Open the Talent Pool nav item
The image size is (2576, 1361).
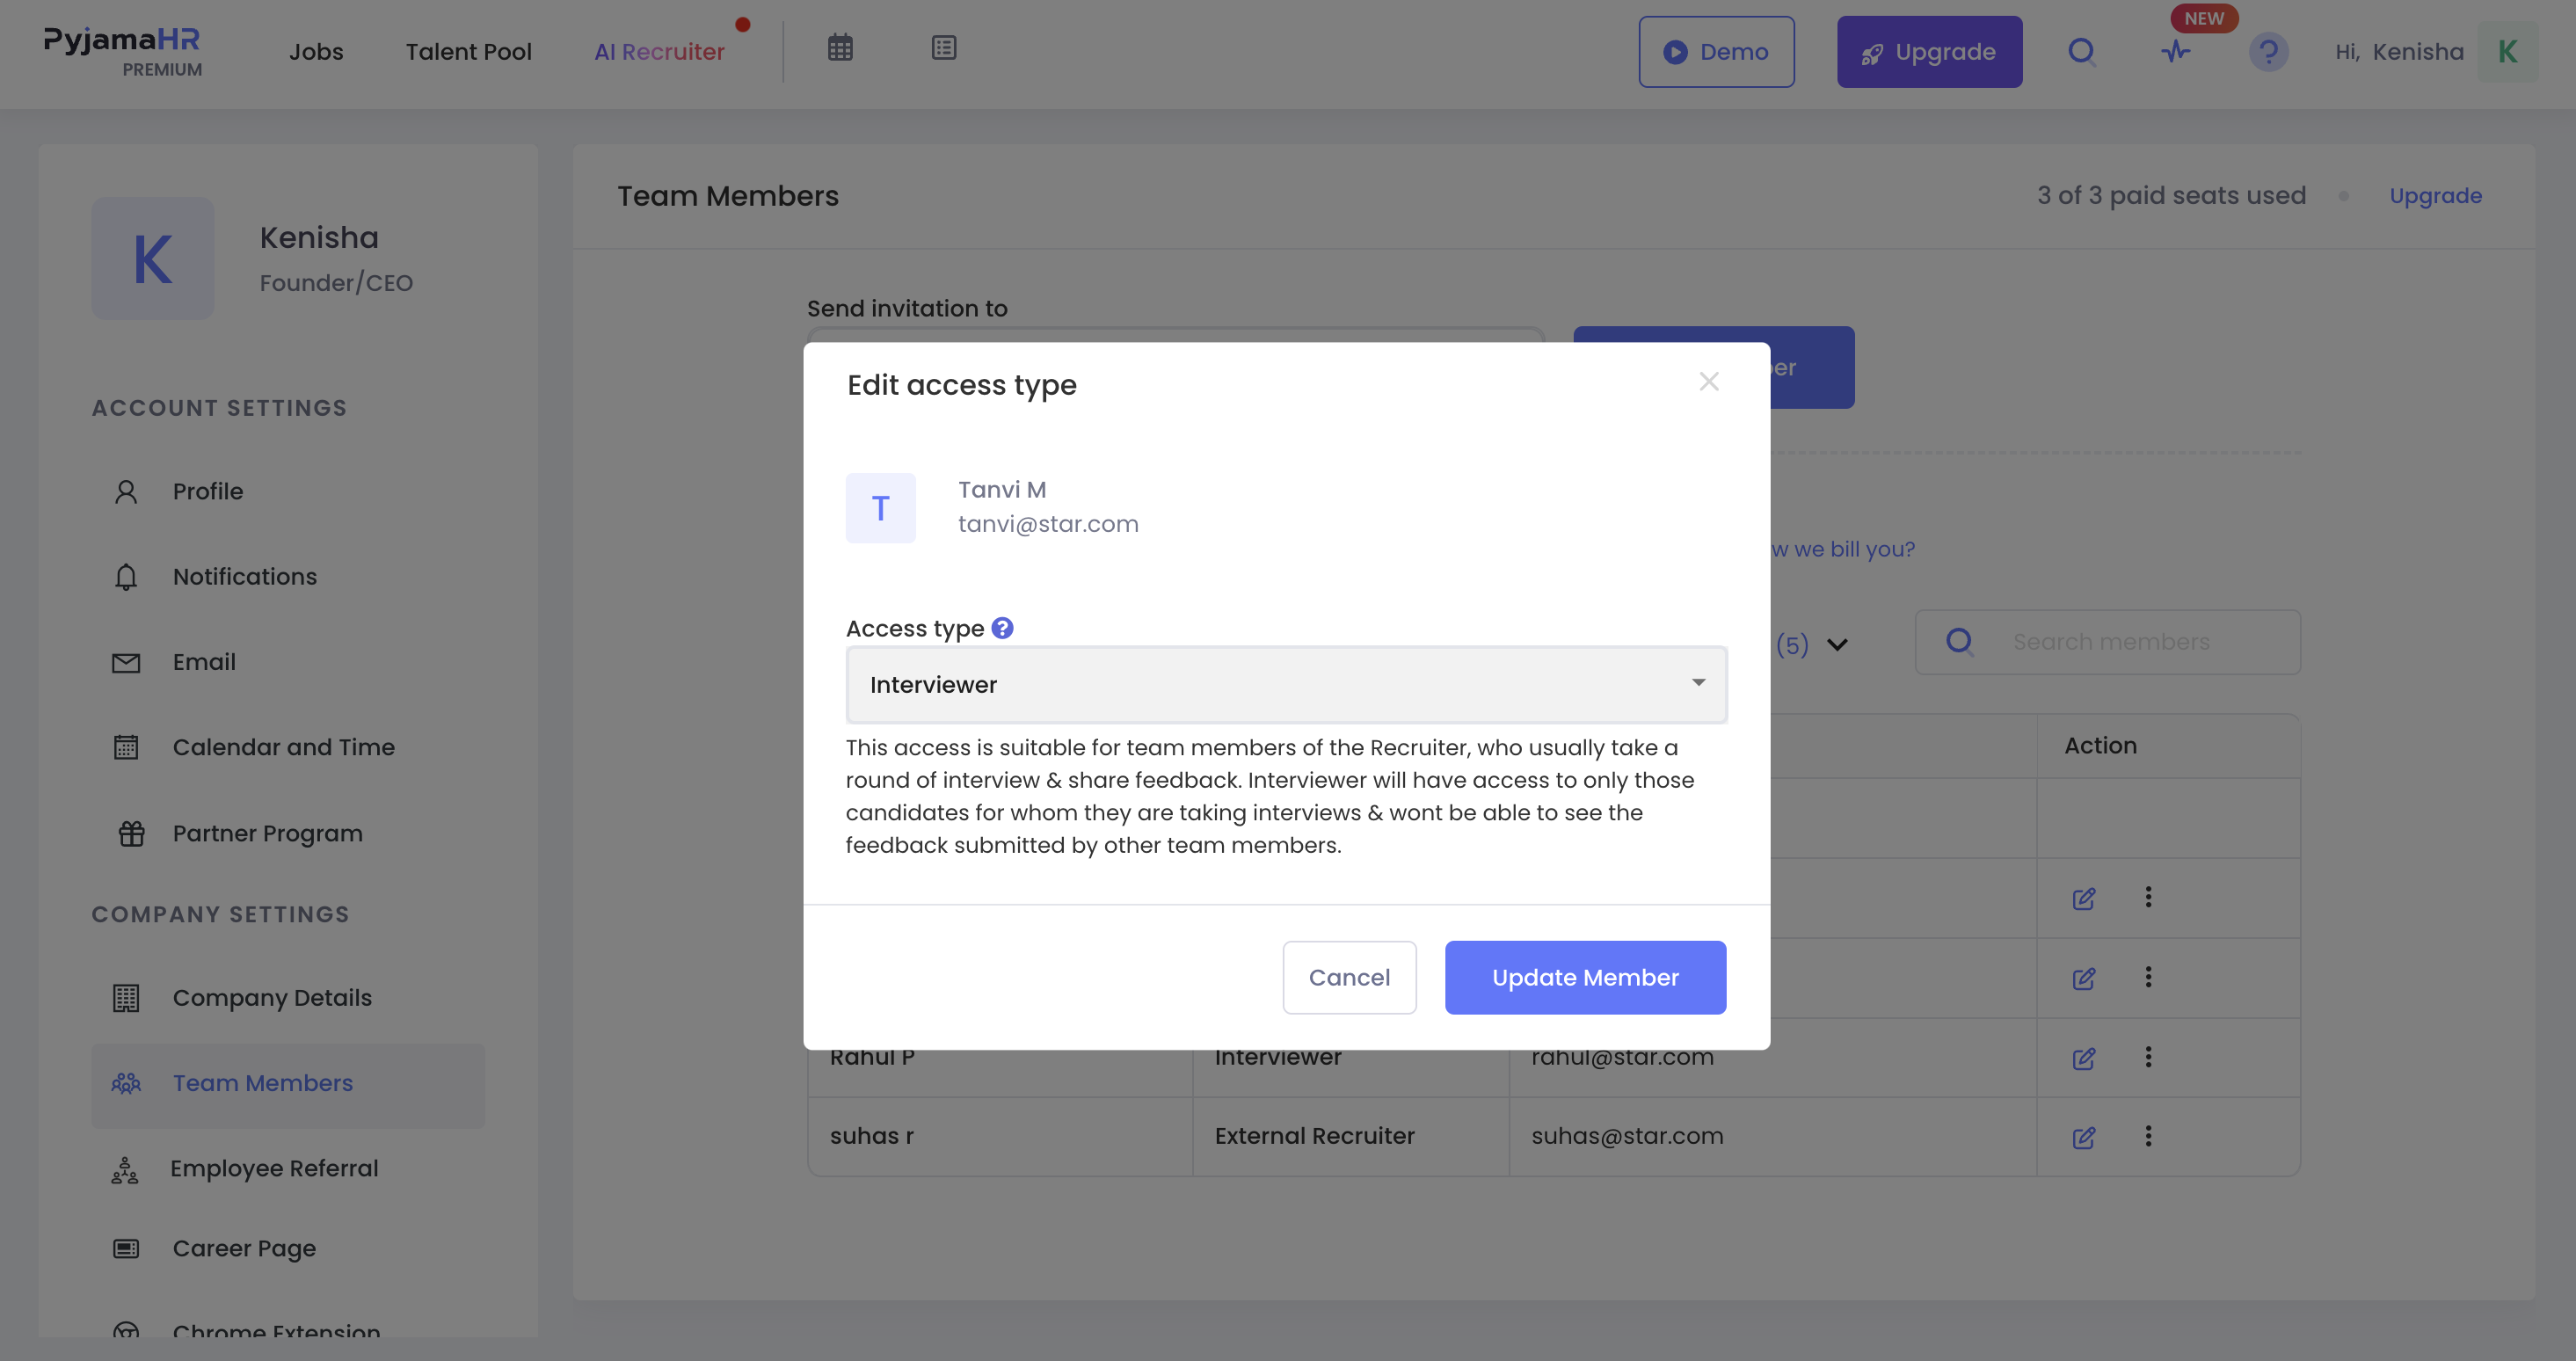point(468,52)
